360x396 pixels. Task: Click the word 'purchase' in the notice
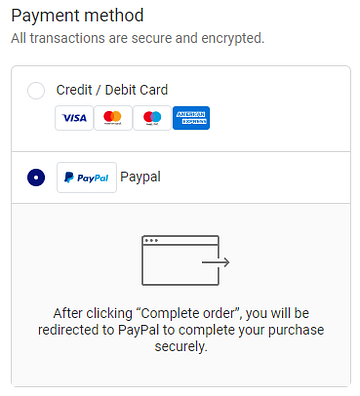coord(296,330)
